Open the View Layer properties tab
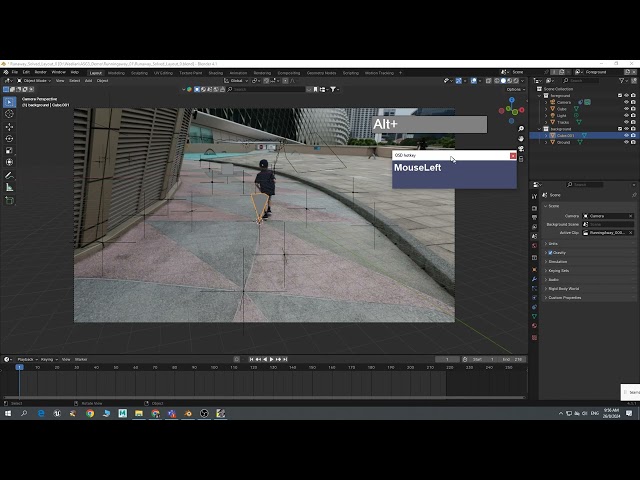 [x=534, y=227]
